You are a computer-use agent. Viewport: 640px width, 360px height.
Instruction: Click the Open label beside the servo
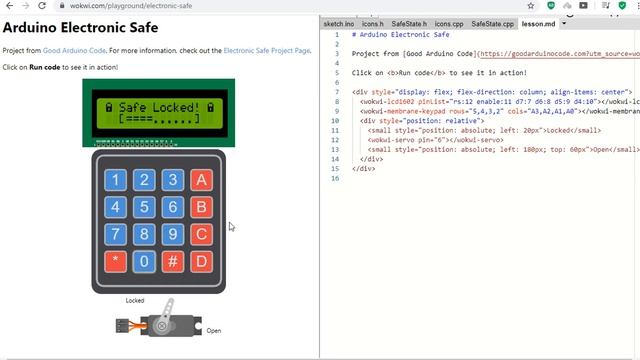coord(214,331)
